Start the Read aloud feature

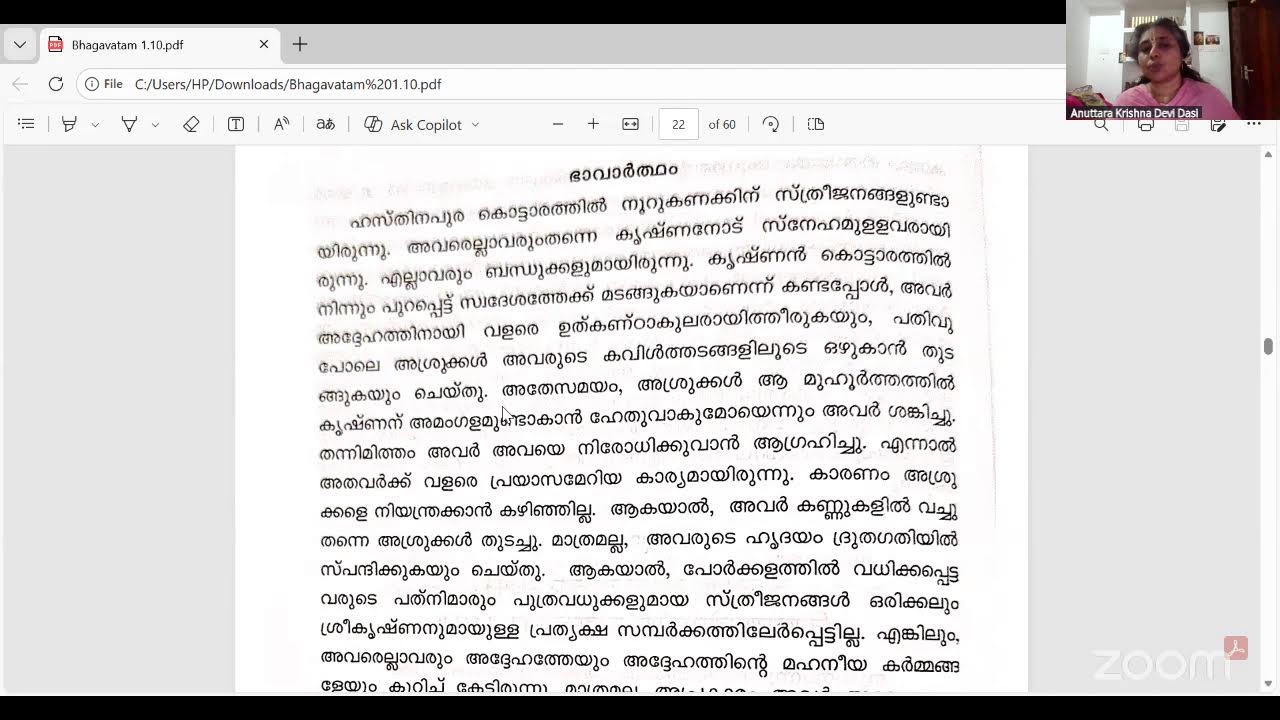pyautogui.click(x=281, y=124)
